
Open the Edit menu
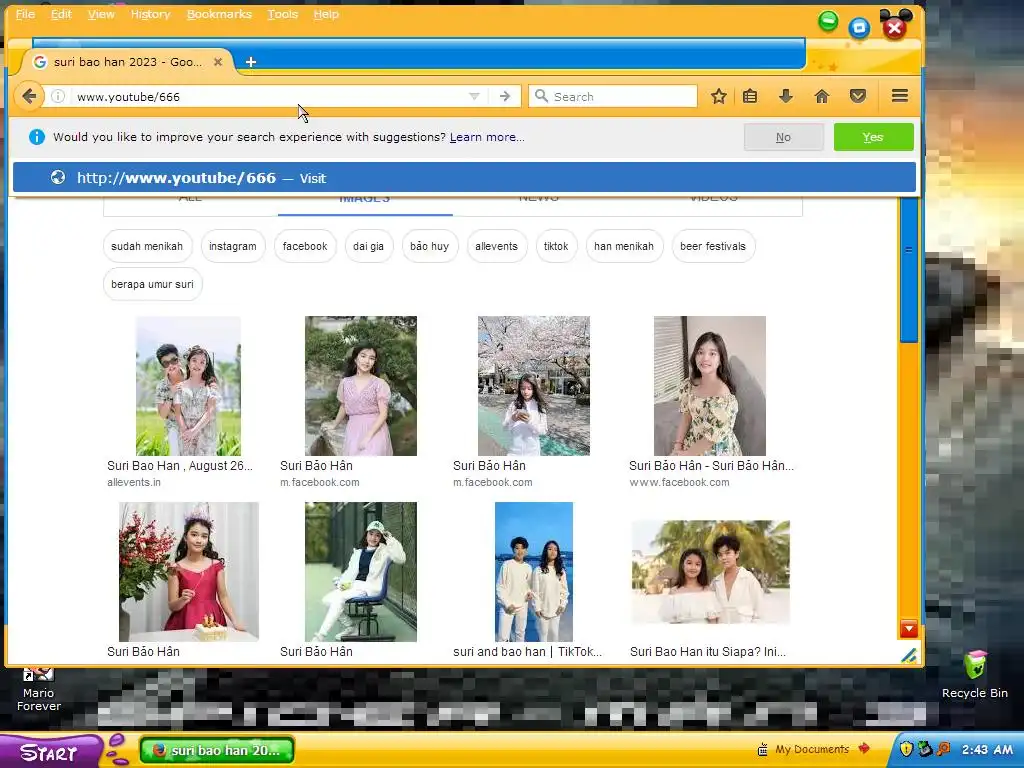pos(61,14)
